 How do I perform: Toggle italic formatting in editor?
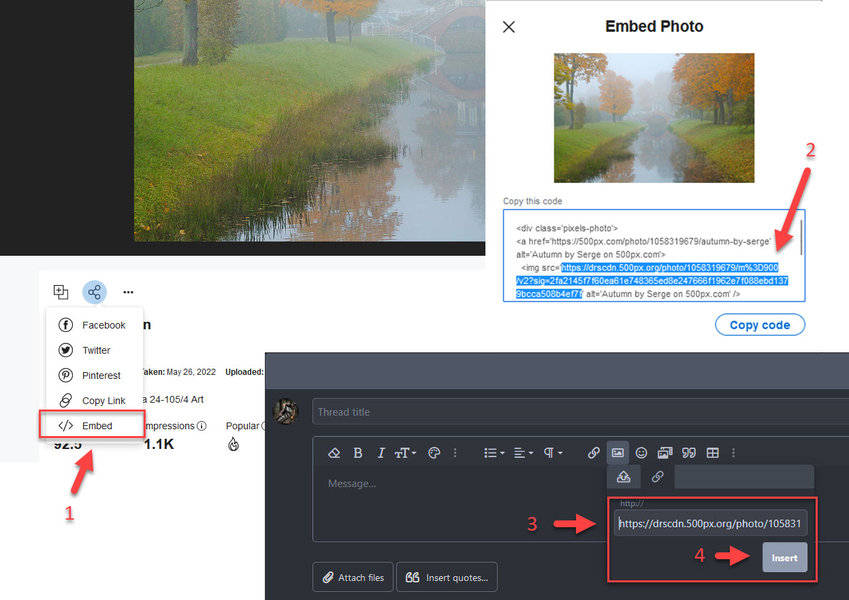pyautogui.click(x=381, y=453)
